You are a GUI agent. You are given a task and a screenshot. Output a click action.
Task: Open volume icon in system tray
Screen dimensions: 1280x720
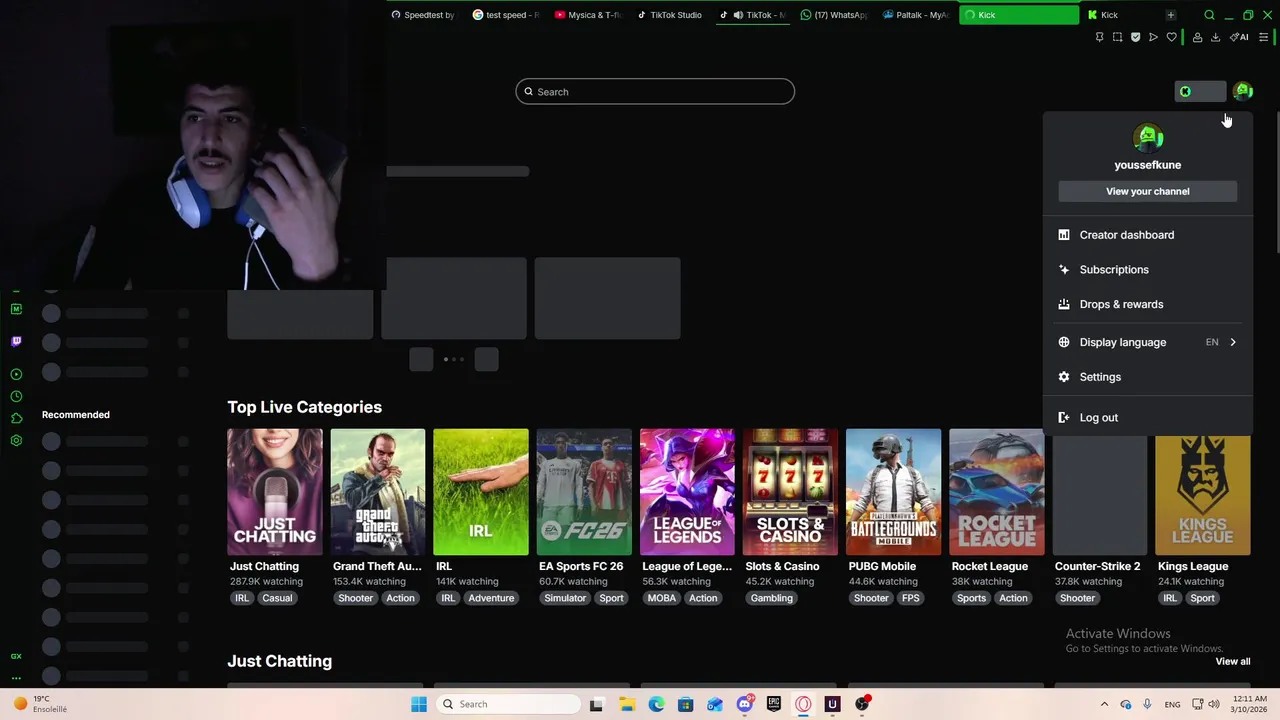point(1215,704)
